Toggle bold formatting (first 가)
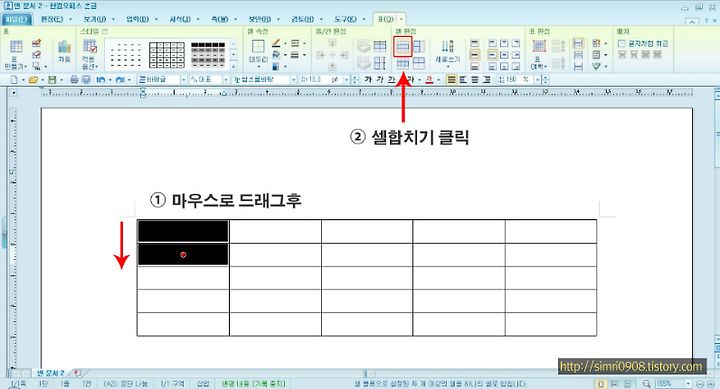Screen dimensions: 720x389 (x=367, y=80)
